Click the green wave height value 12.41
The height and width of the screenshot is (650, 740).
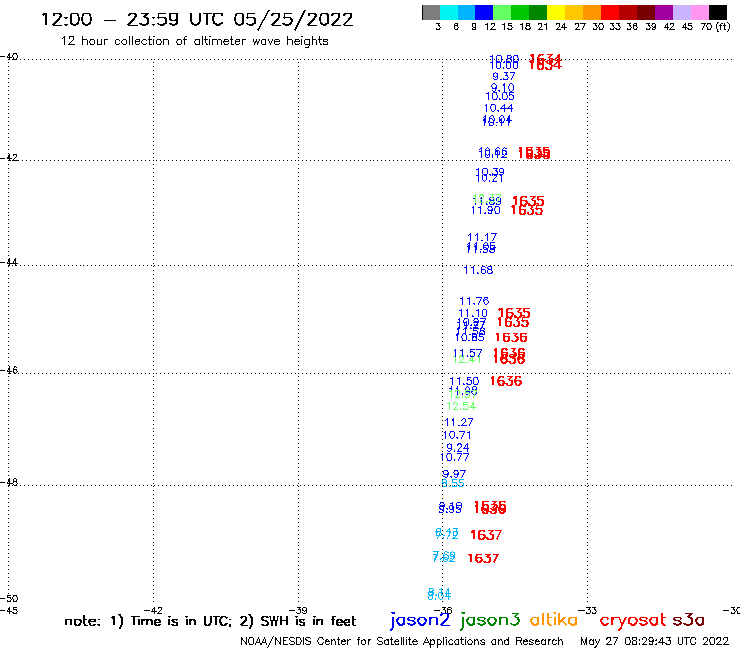(467, 360)
